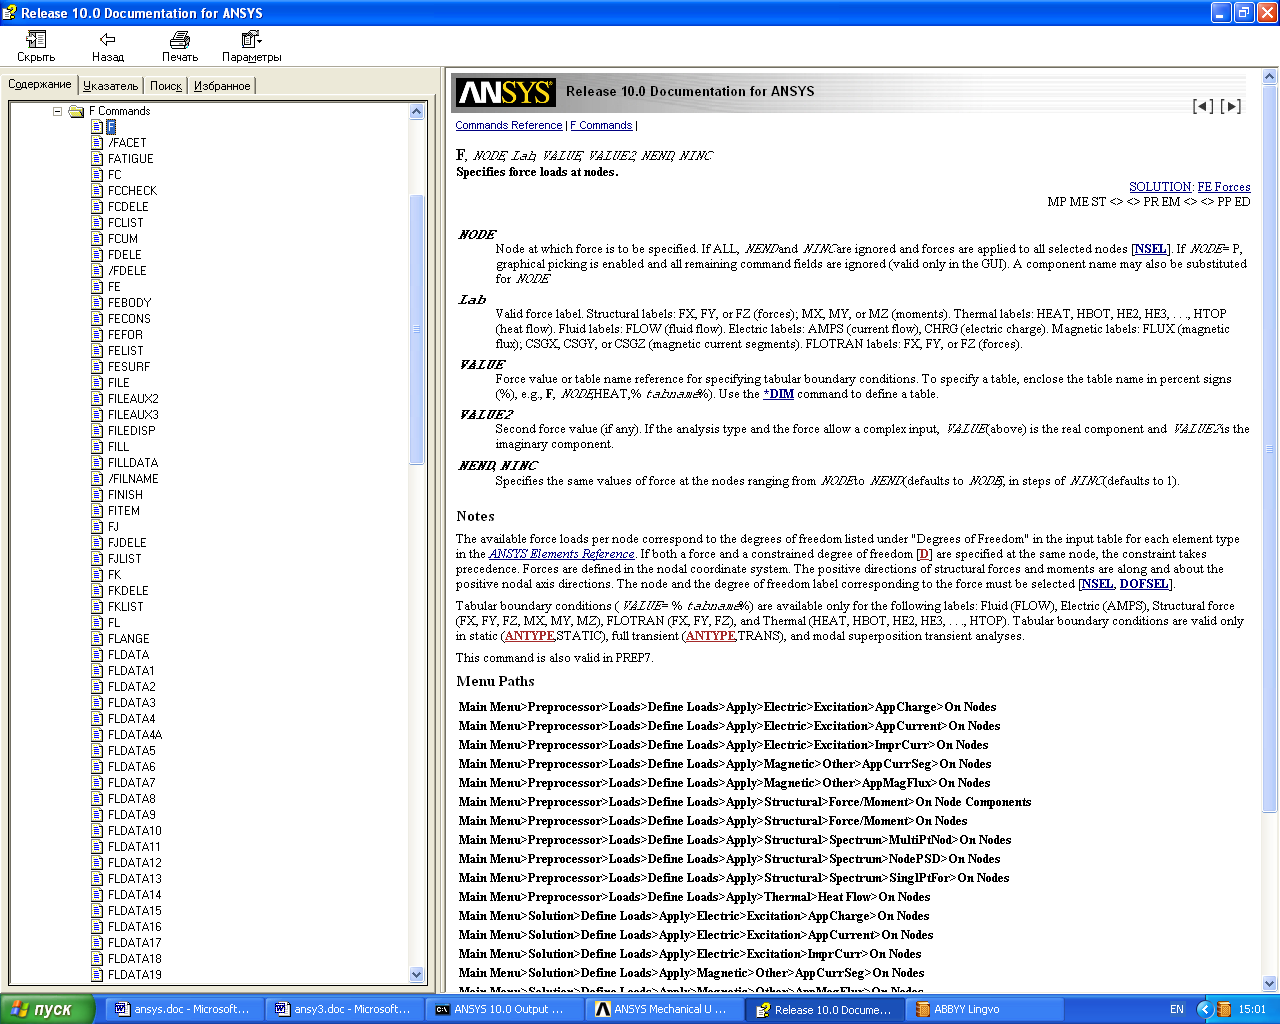The image size is (1280, 1024).
Task: Go to previous page using left arrow icon
Action: [x=1203, y=106]
